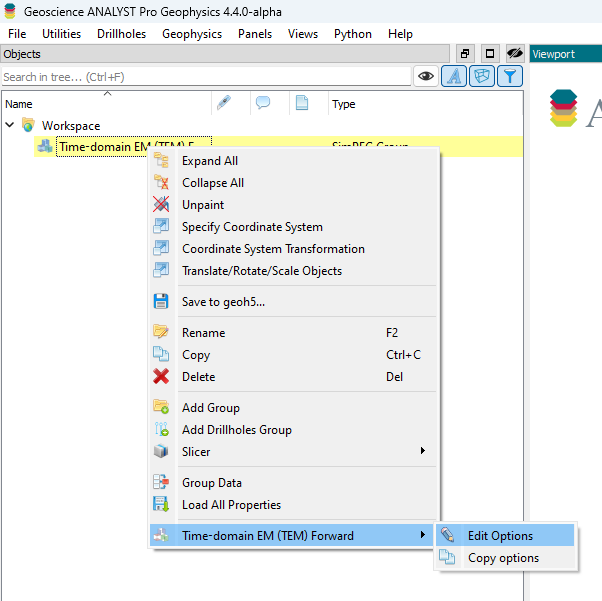Image resolution: width=602 pixels, height=601 pixels.
Task: Select Coordinate System Transformation entry
Action: tap(294, 248)
